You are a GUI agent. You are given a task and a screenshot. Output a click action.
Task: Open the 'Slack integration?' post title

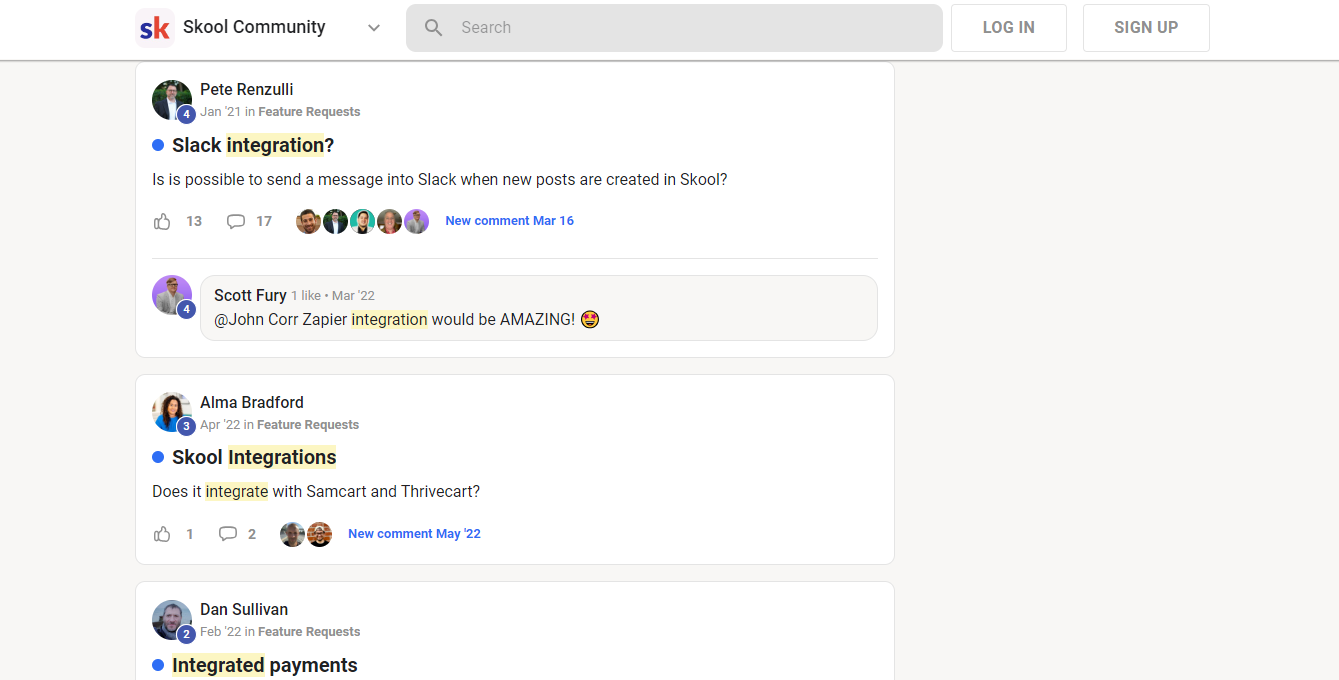click(x=253, y=145)
